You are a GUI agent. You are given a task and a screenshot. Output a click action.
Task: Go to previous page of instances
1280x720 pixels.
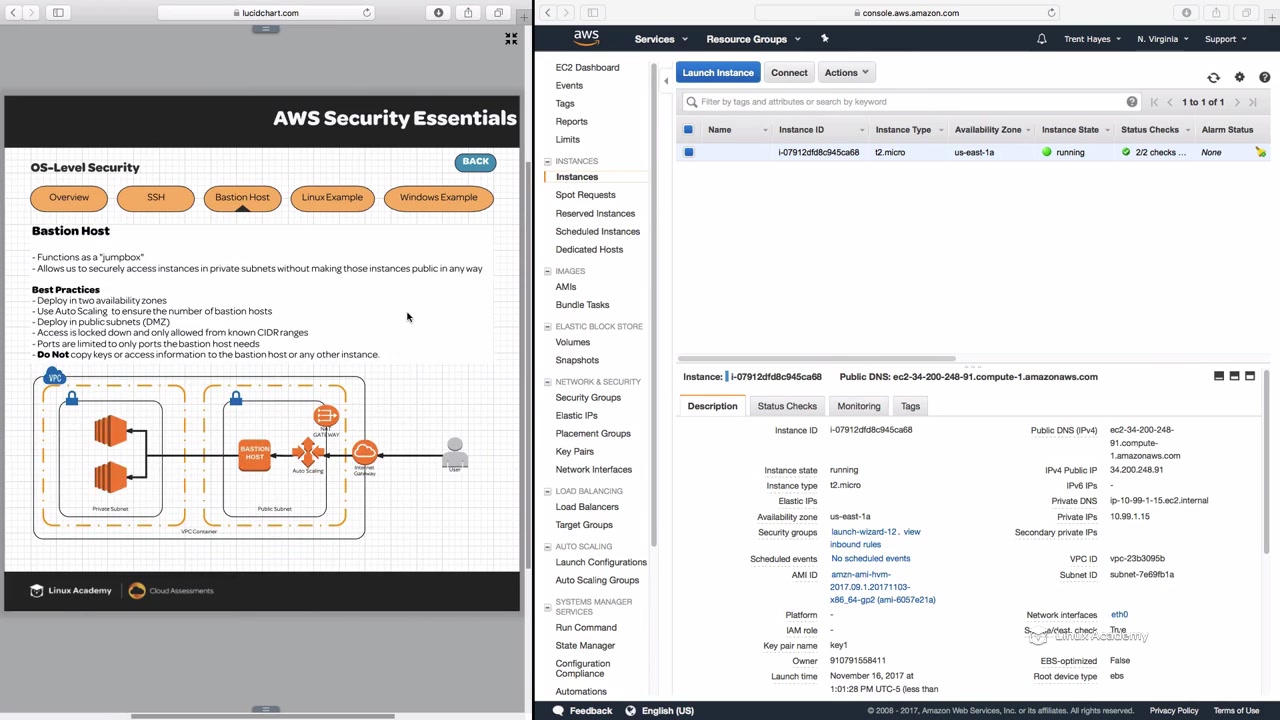click(x=1170, y=102)
